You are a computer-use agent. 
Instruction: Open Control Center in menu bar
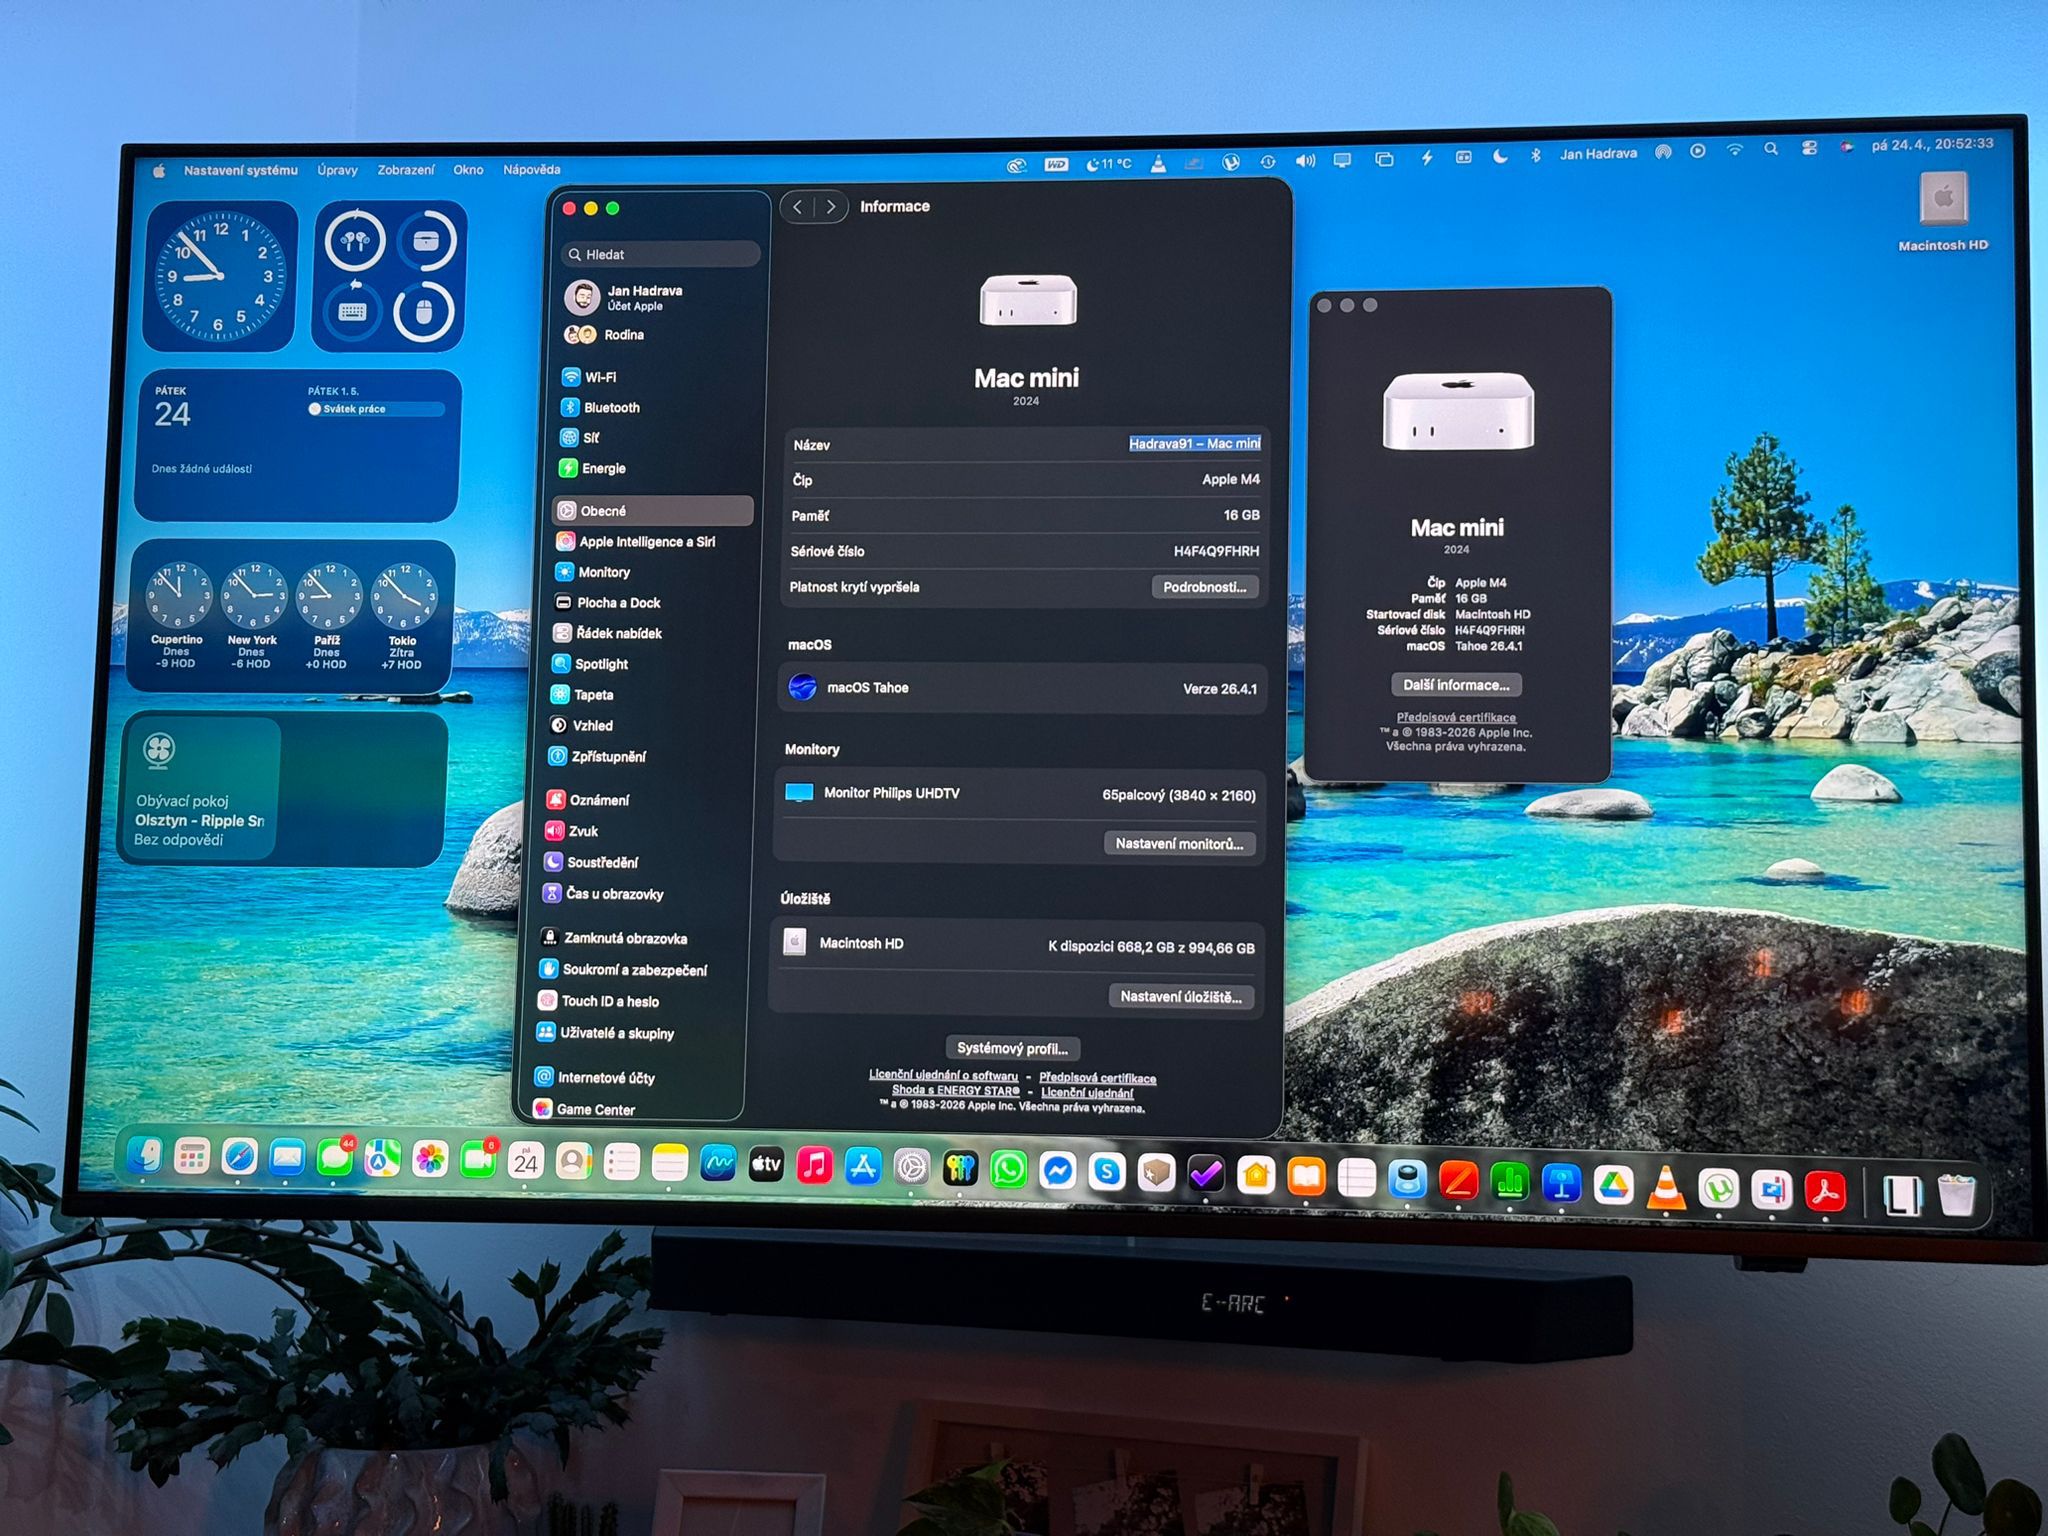point(1809,148)
